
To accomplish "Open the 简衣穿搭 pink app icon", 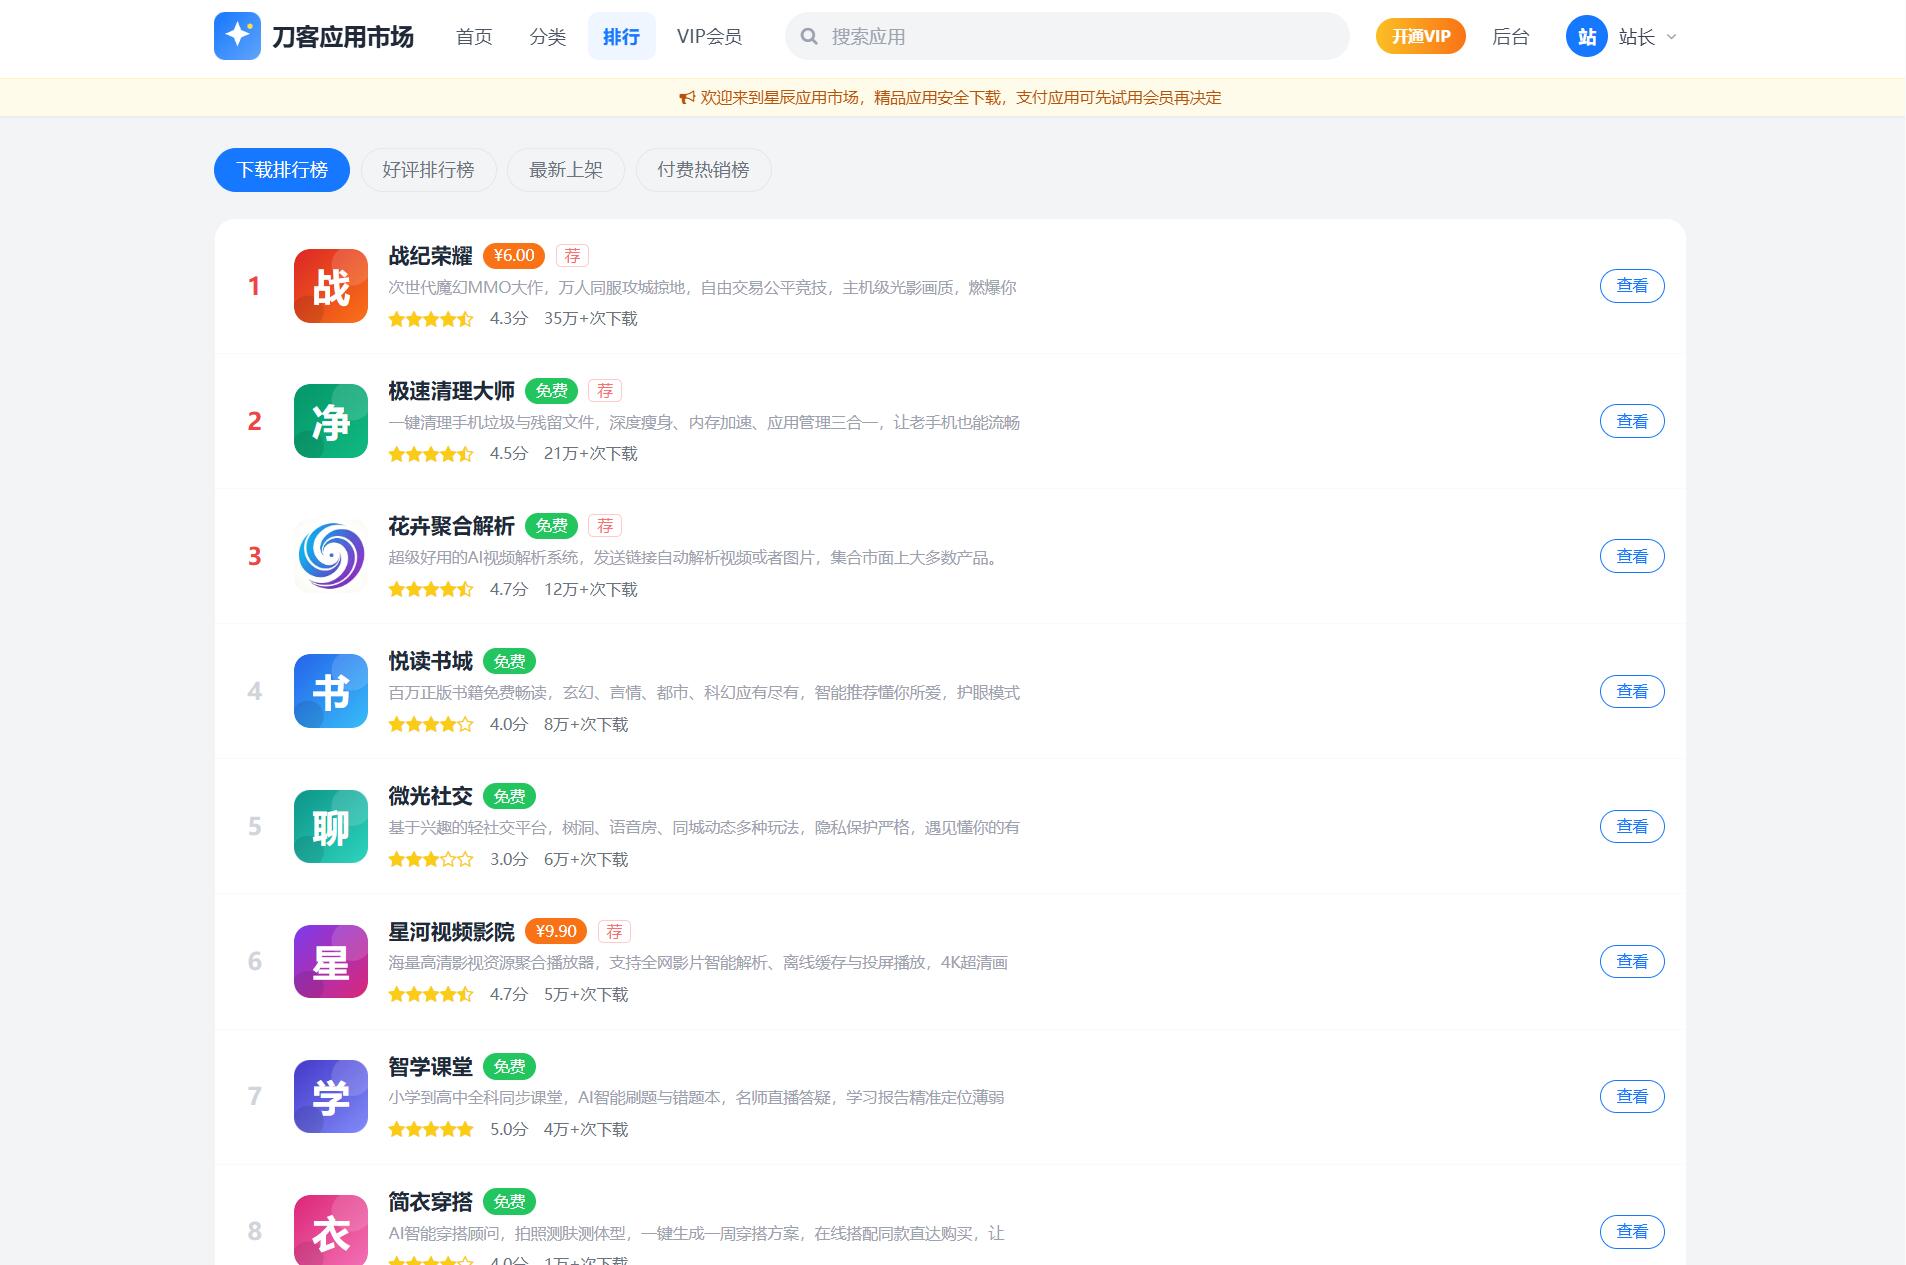I will coord(331,1230).
